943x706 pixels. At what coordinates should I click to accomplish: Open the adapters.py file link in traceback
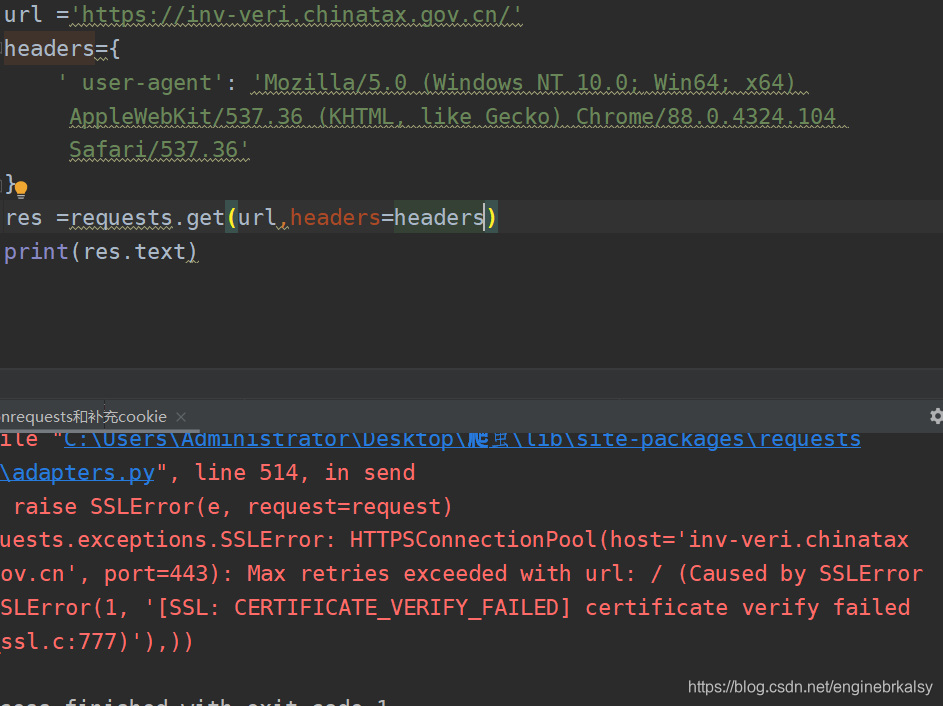pyautogui.click(x=78, y=473)
